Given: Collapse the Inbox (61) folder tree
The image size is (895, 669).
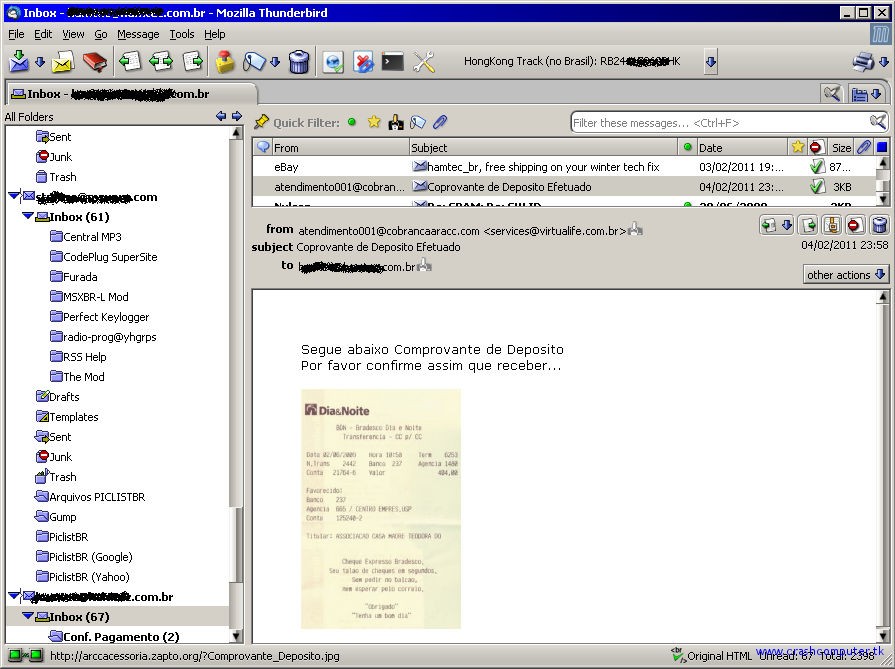Looking at the screenshot, I should (27, 216).
